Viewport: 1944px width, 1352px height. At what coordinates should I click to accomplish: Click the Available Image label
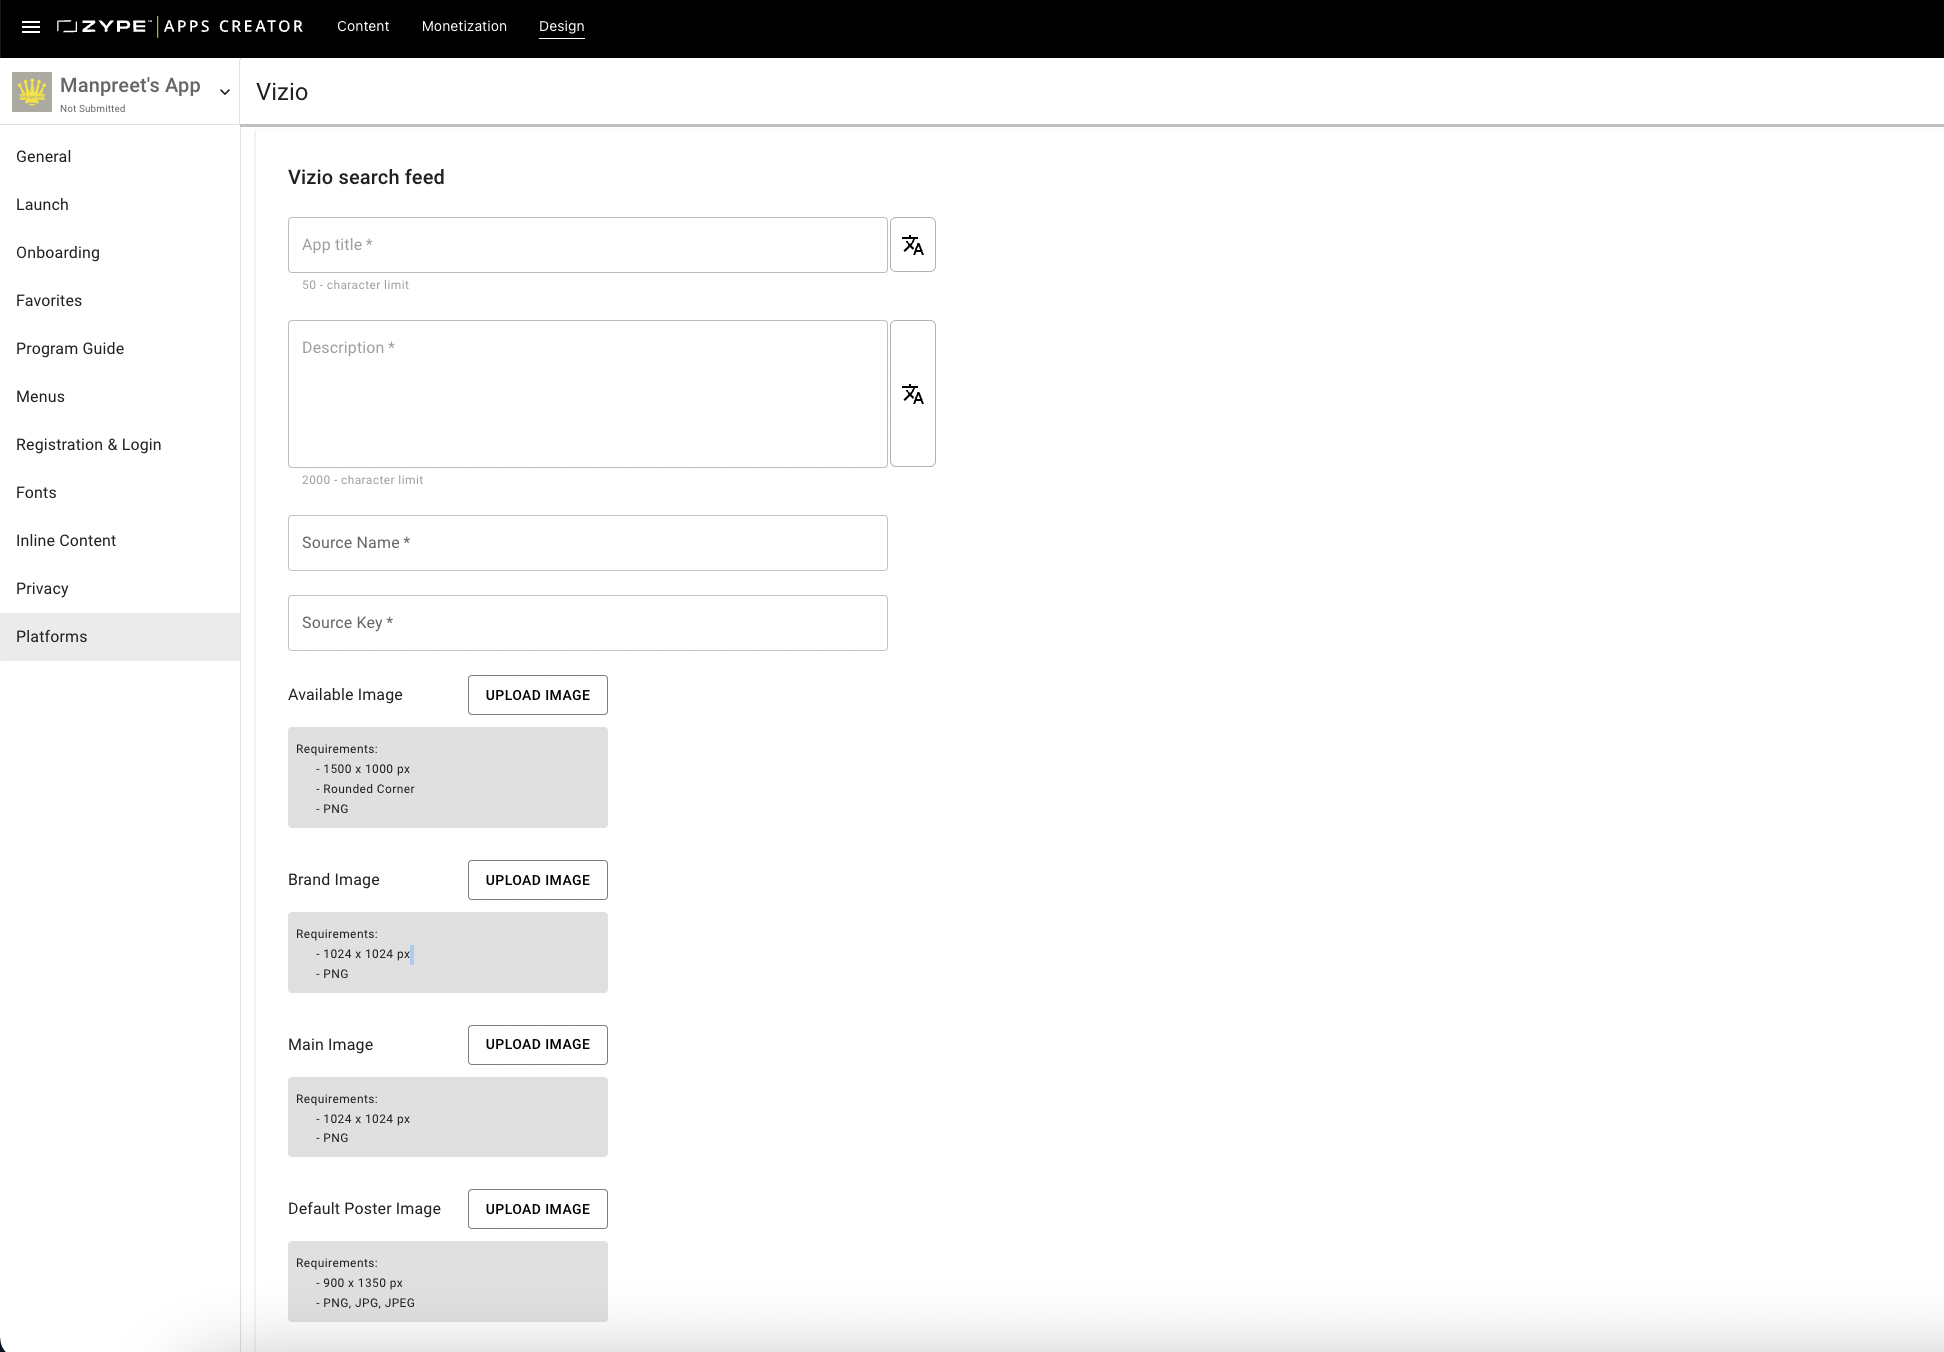345,695
